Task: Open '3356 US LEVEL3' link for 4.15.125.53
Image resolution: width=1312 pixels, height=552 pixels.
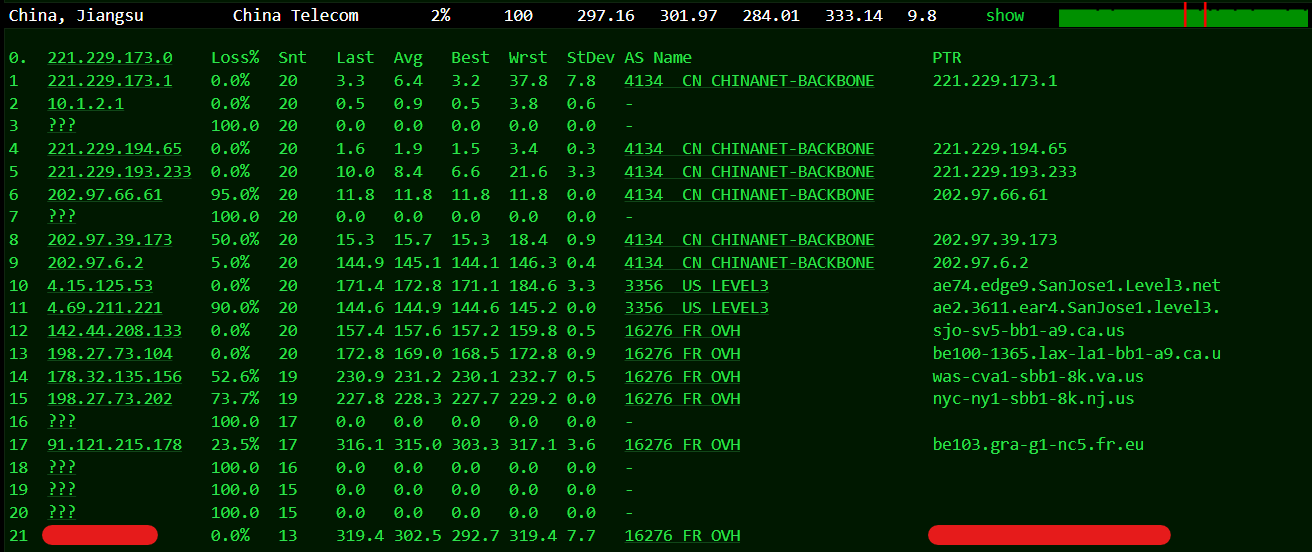Action: point(697,286)
